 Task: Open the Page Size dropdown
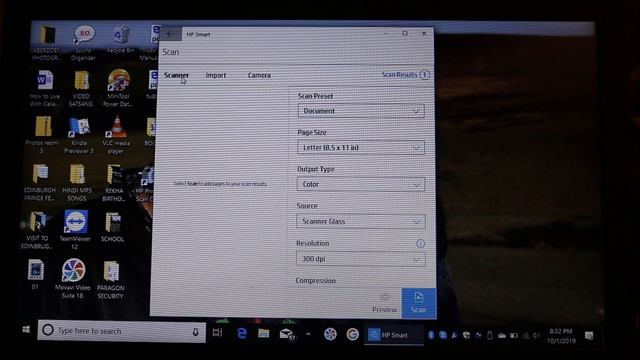(360, 147)
